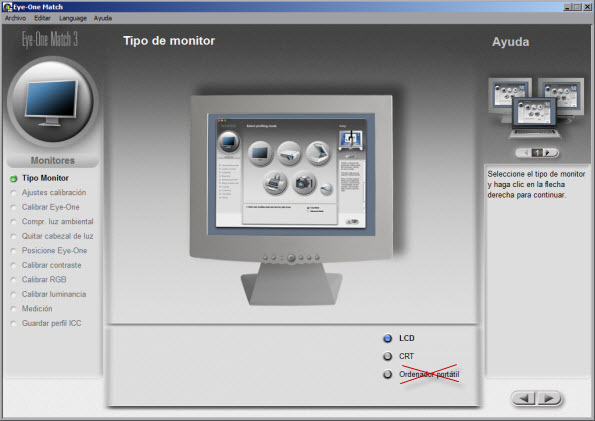Image resolution: width=595 pixels, height=421 pixels.
Task: Click the 'Seleccione el tipo de monitor' help text
Action: point(536,184)
